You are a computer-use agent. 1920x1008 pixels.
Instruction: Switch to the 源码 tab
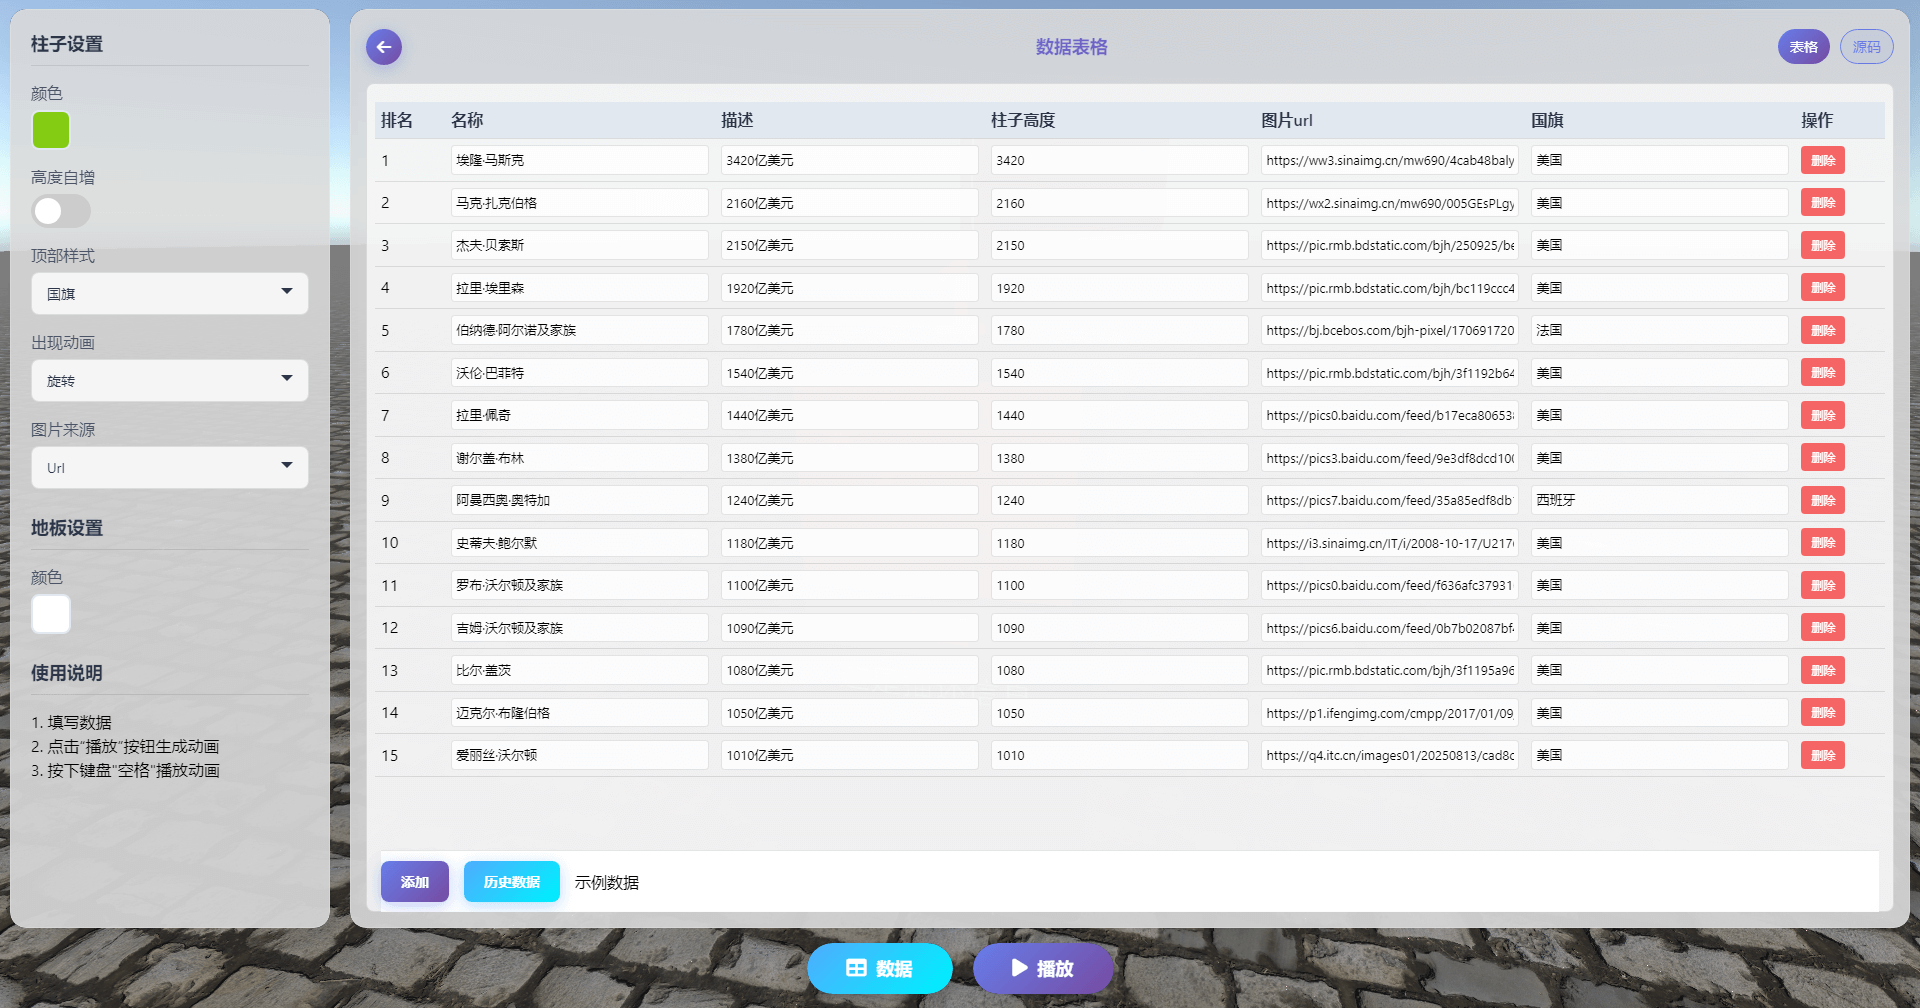click(x=1866, y=47)
